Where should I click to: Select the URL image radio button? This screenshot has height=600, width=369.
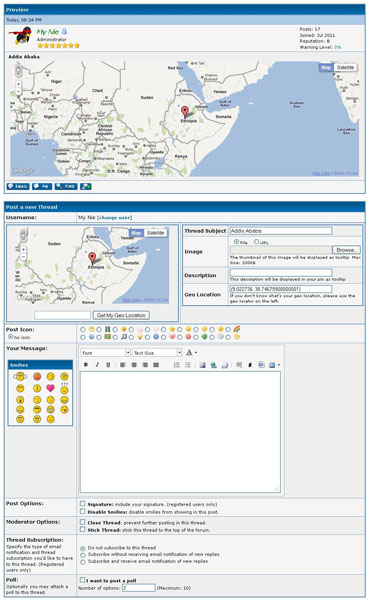point(256,242)
